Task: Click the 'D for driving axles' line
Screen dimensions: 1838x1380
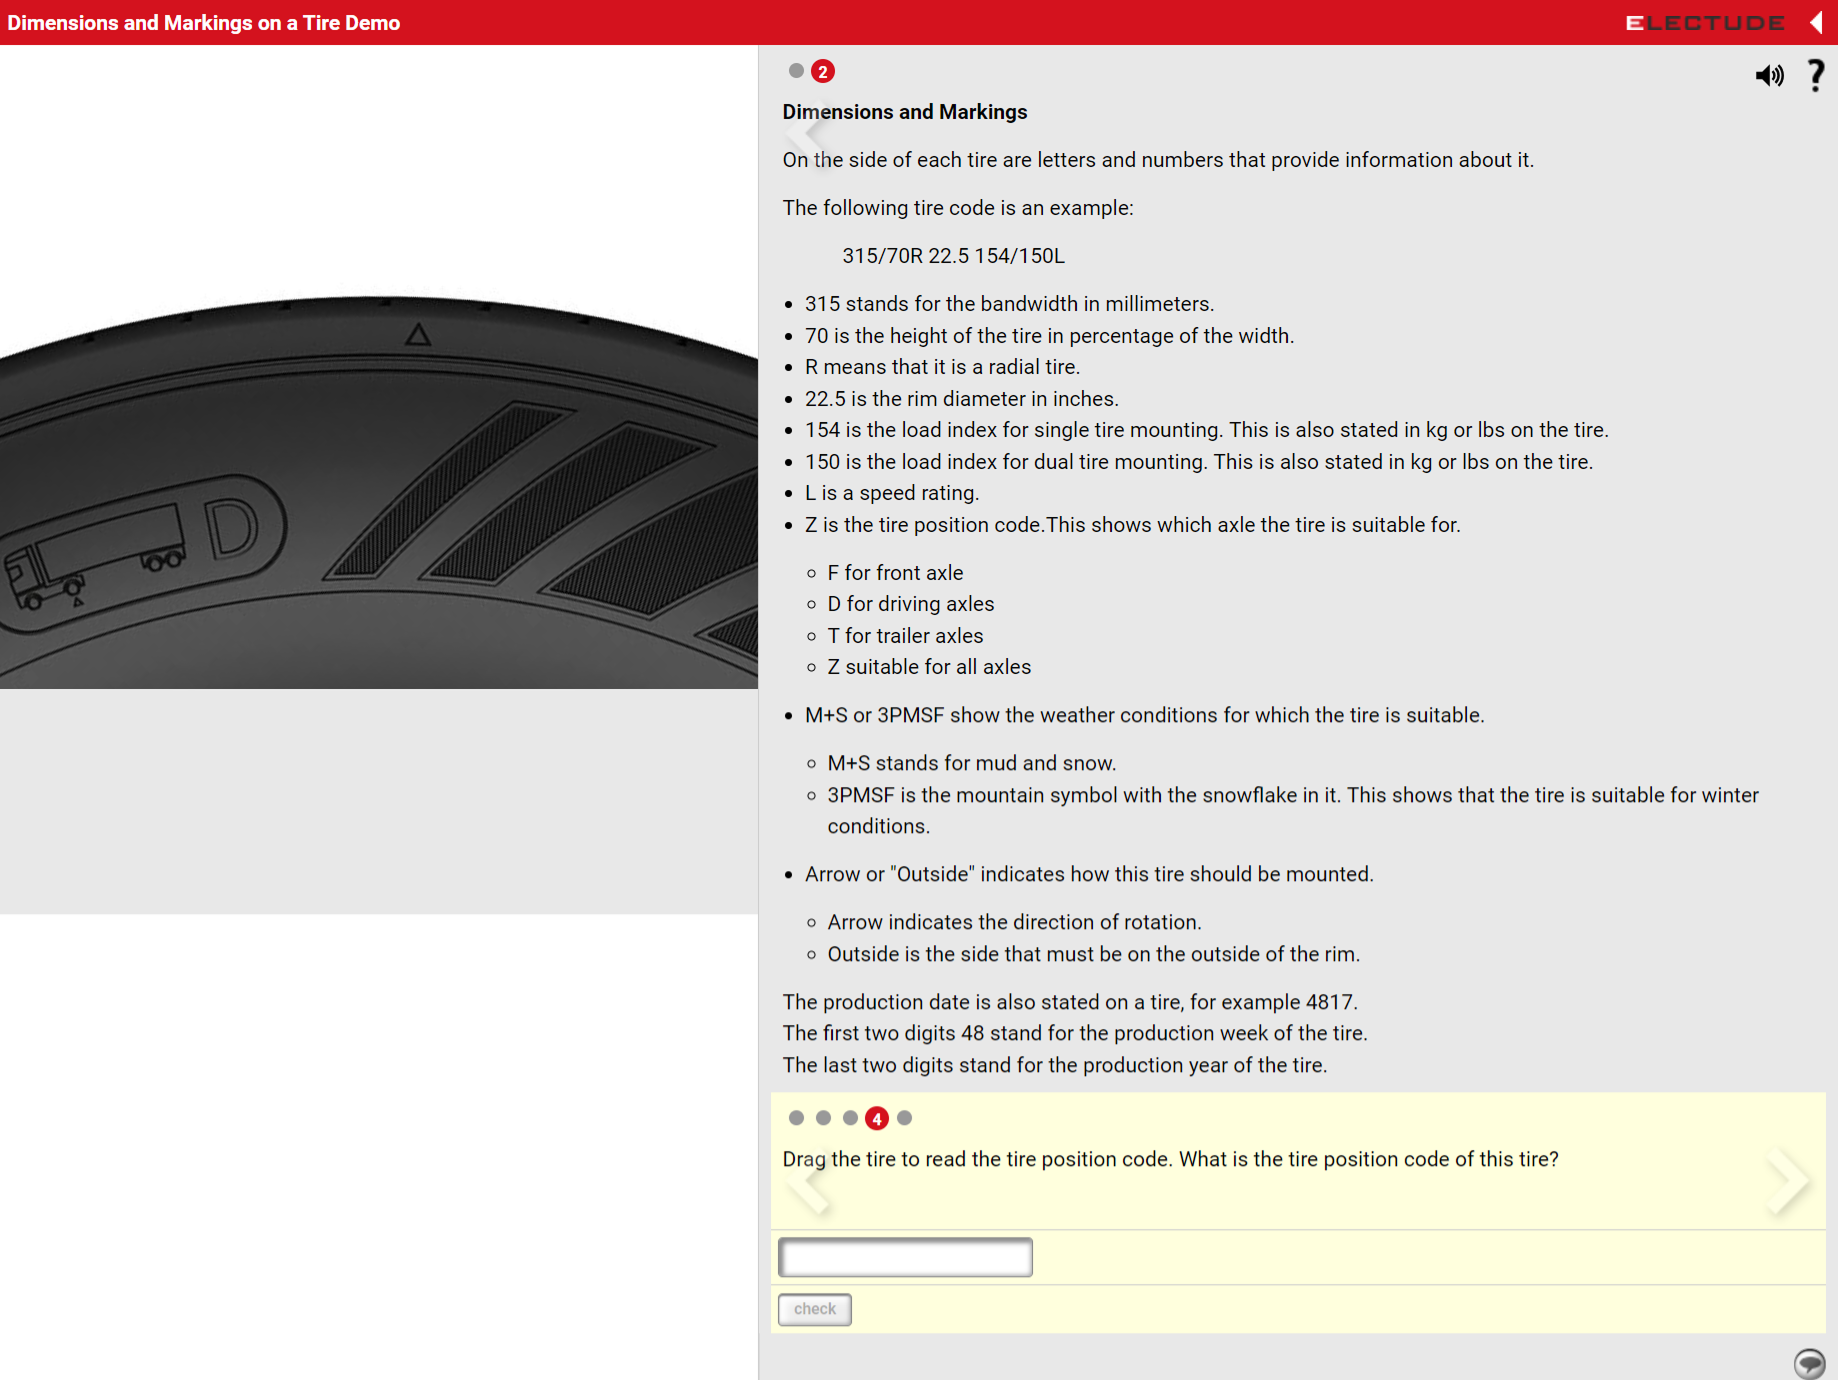Action: tap(911, 604)
